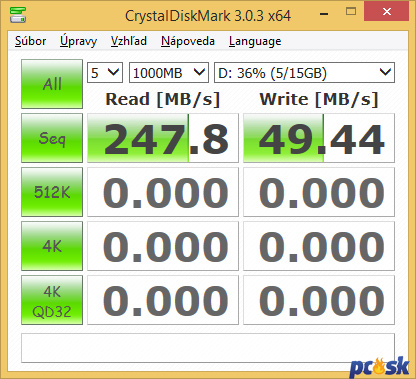This screenshot has height=379, width=416.
Task: Click the empty comment text field at bottom
Action: click(x=208, y=348)
